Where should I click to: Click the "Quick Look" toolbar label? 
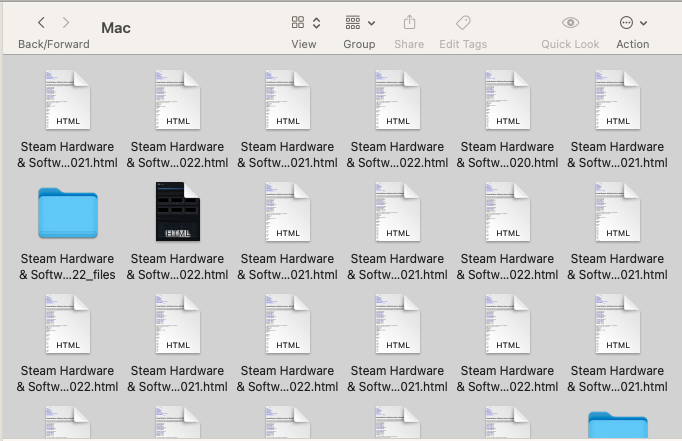pos(570,44)
